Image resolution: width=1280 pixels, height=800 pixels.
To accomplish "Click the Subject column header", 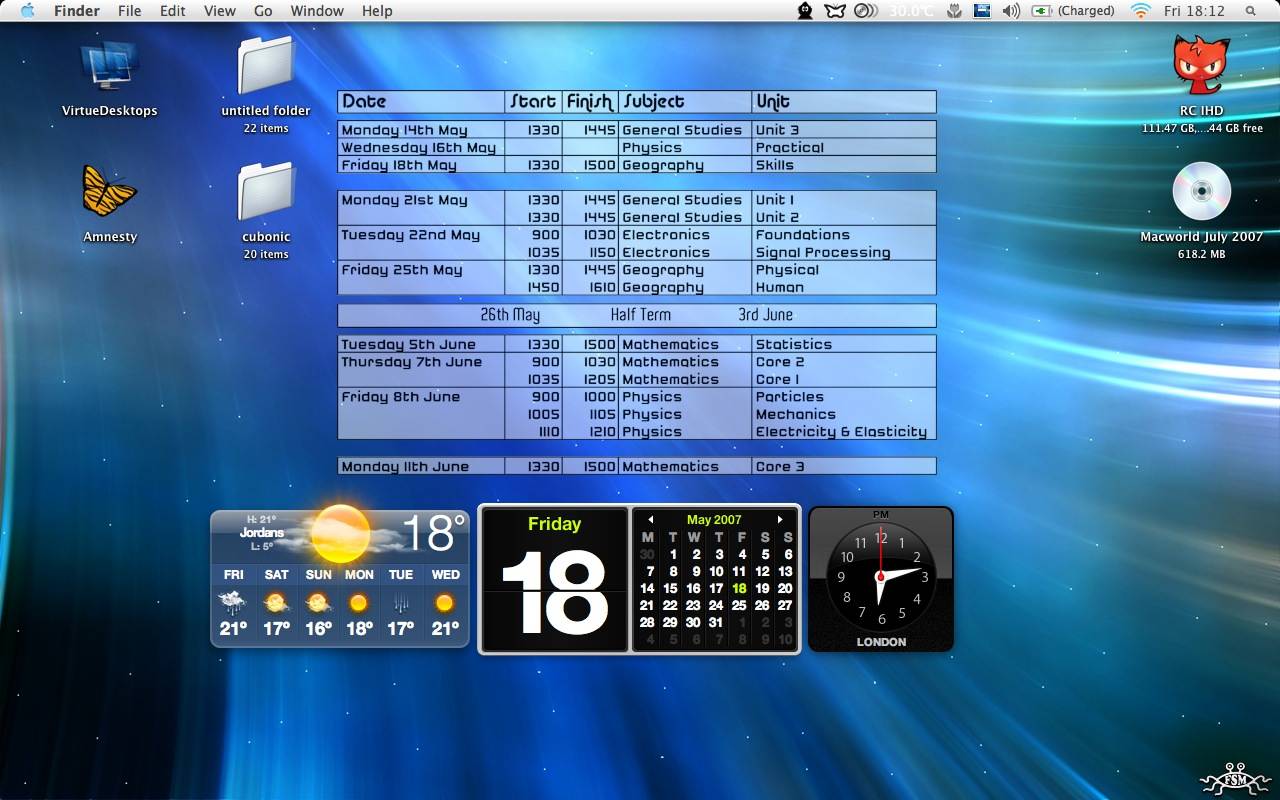I will click(x=685, y=101).
